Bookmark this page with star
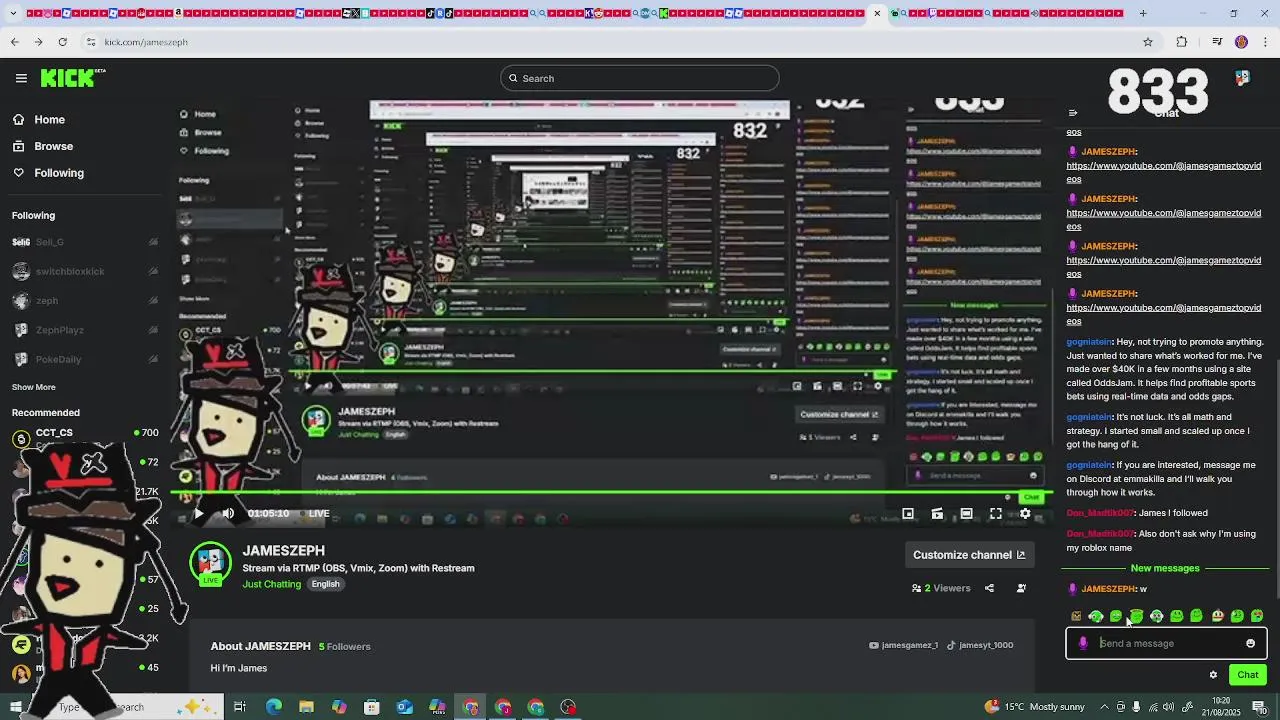 pos(1148,42)
